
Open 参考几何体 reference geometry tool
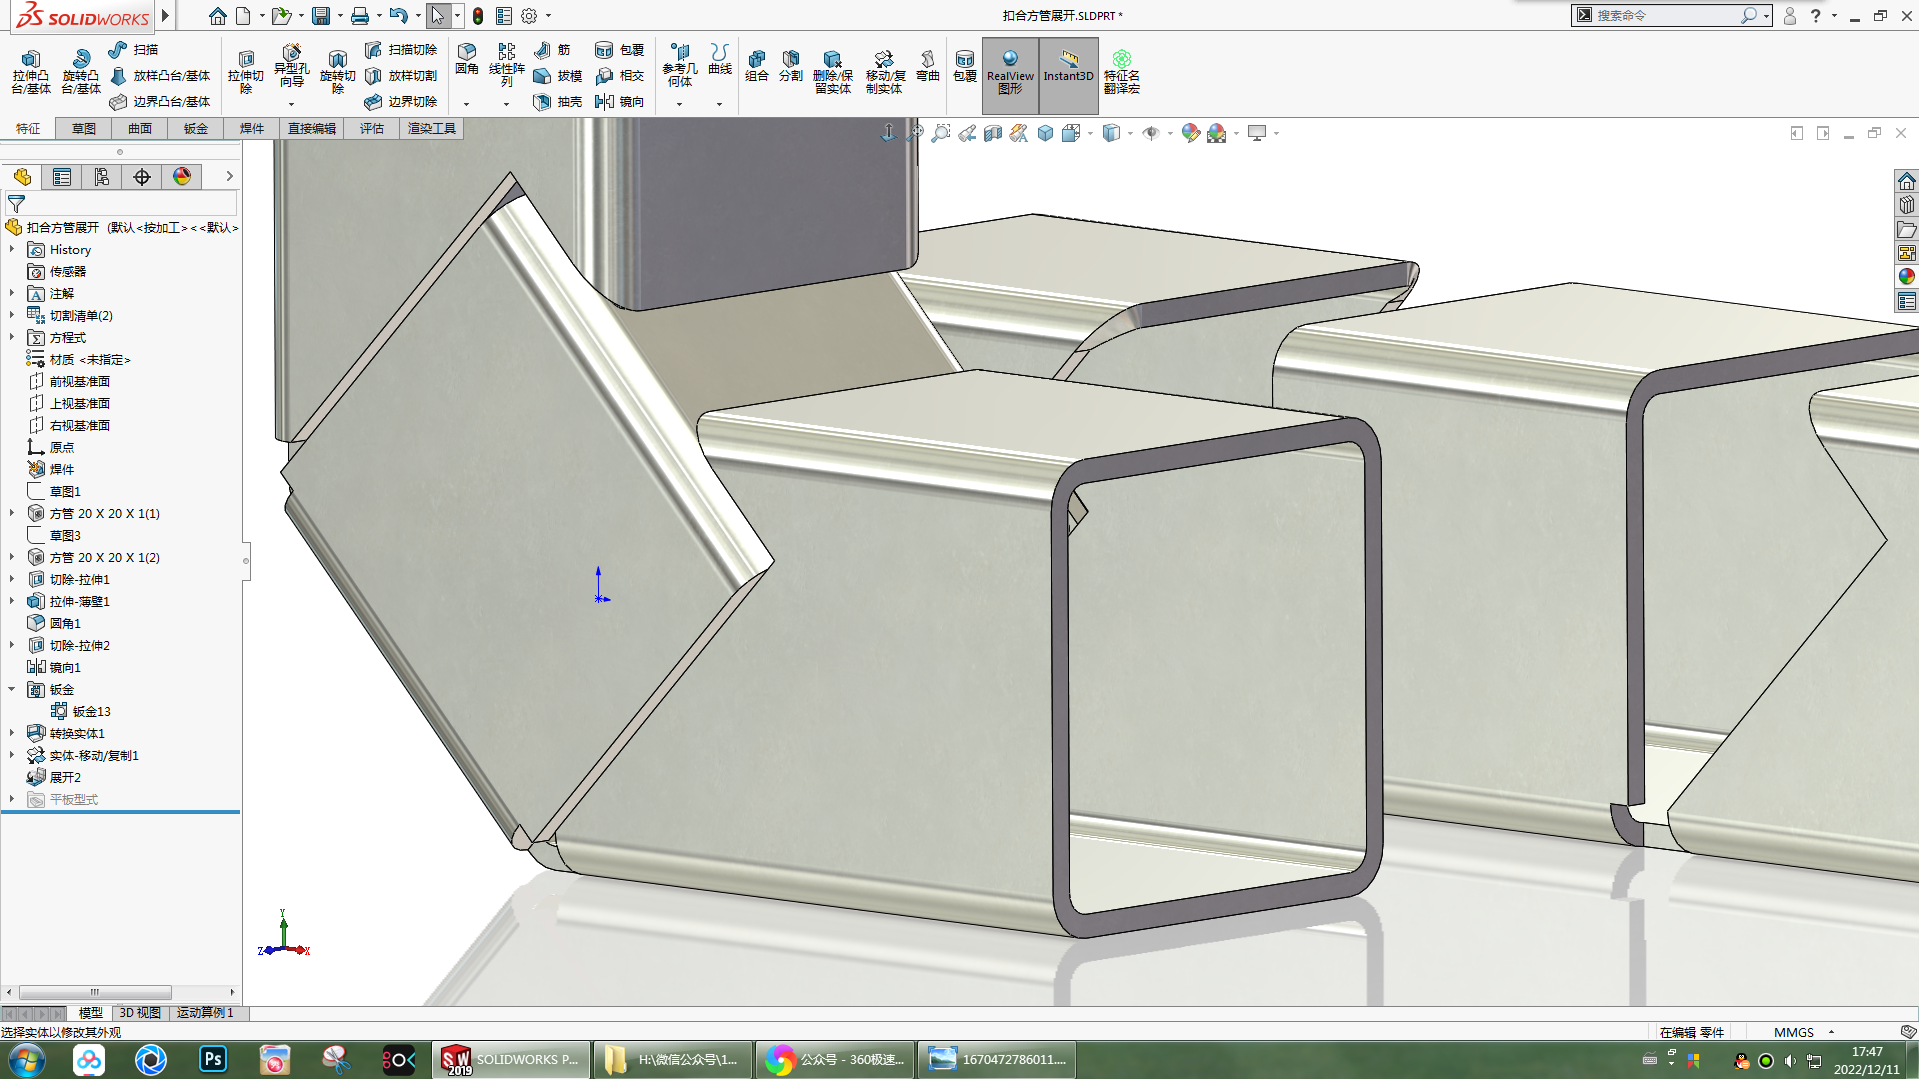point(679,65)
